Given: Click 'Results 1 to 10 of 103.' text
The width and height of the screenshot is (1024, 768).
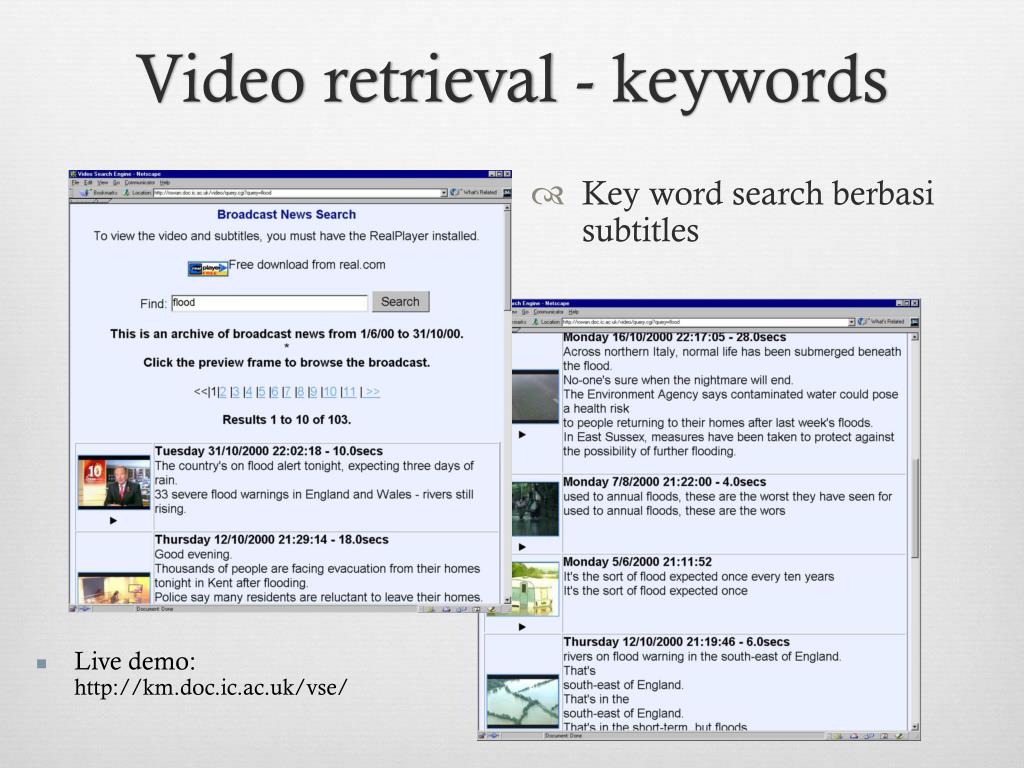Looking at the screenshot, I should coord(287,420).
